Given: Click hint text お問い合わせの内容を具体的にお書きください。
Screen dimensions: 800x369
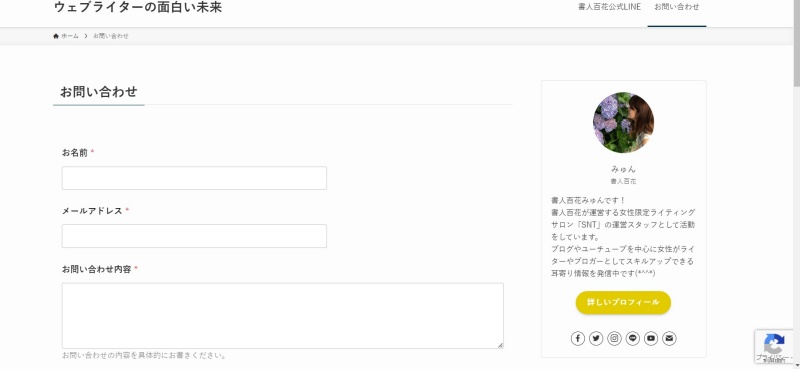Looking at the screenshot, I should click(x=144, y=355).
